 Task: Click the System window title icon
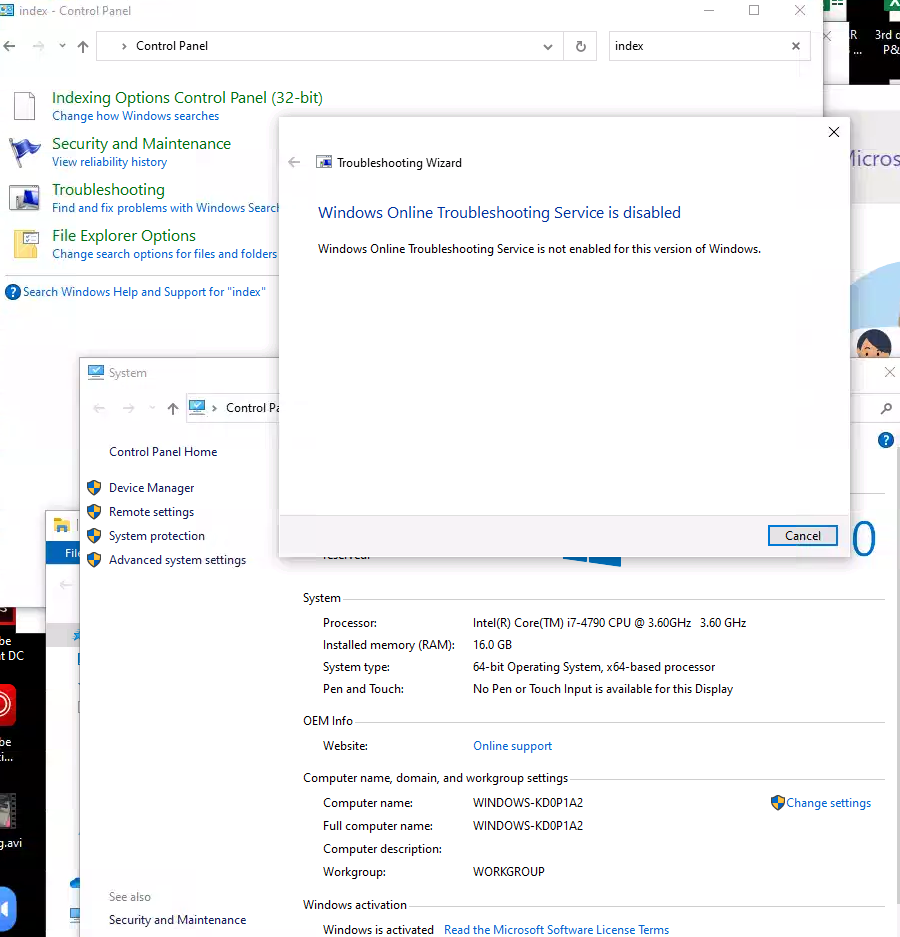(x=96, y=372)
